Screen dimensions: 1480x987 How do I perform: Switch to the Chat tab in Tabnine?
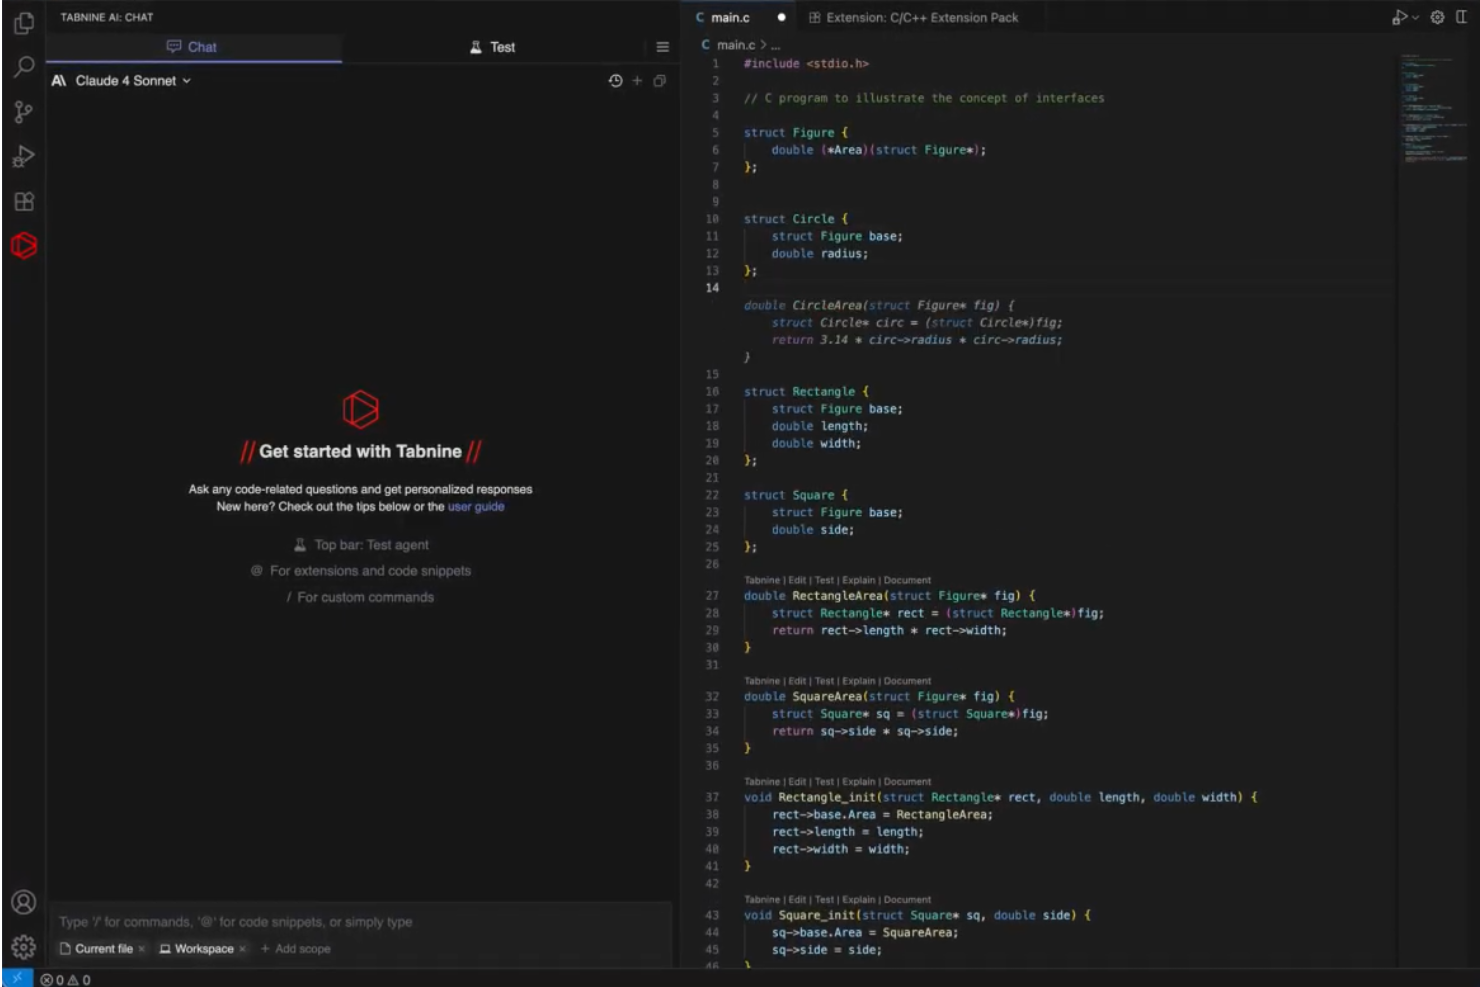point(193,47)
